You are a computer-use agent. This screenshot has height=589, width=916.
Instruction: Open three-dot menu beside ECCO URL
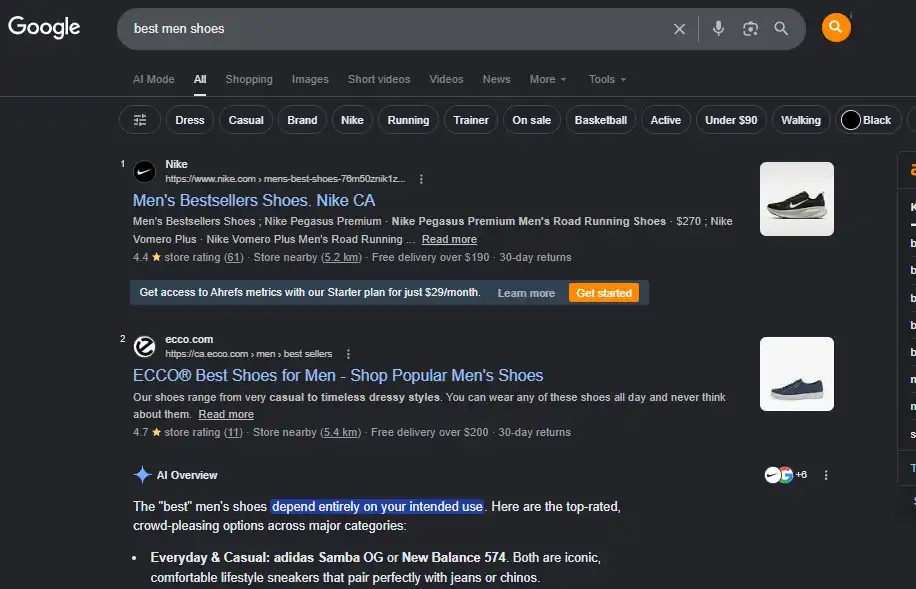click(x=348, y=354)
